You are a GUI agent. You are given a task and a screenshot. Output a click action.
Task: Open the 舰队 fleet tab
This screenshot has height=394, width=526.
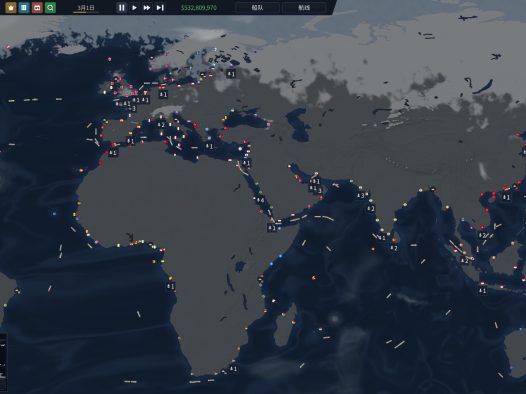tap(257, 8)
